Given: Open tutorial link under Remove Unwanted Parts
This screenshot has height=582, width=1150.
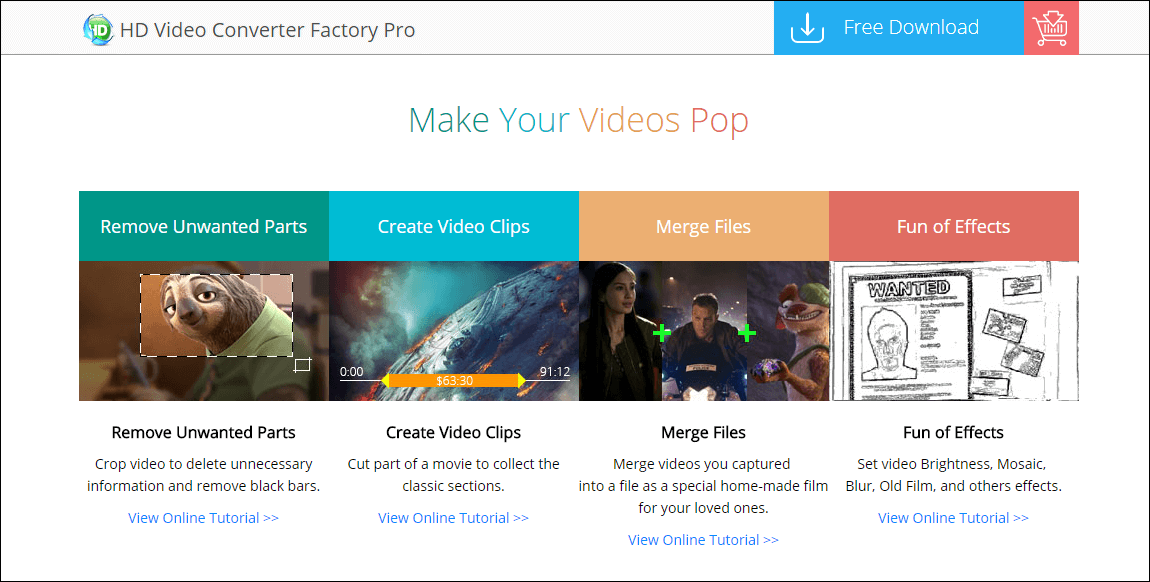Looking at the screenshot, I should pyautogui.click(x=203, y=517).
